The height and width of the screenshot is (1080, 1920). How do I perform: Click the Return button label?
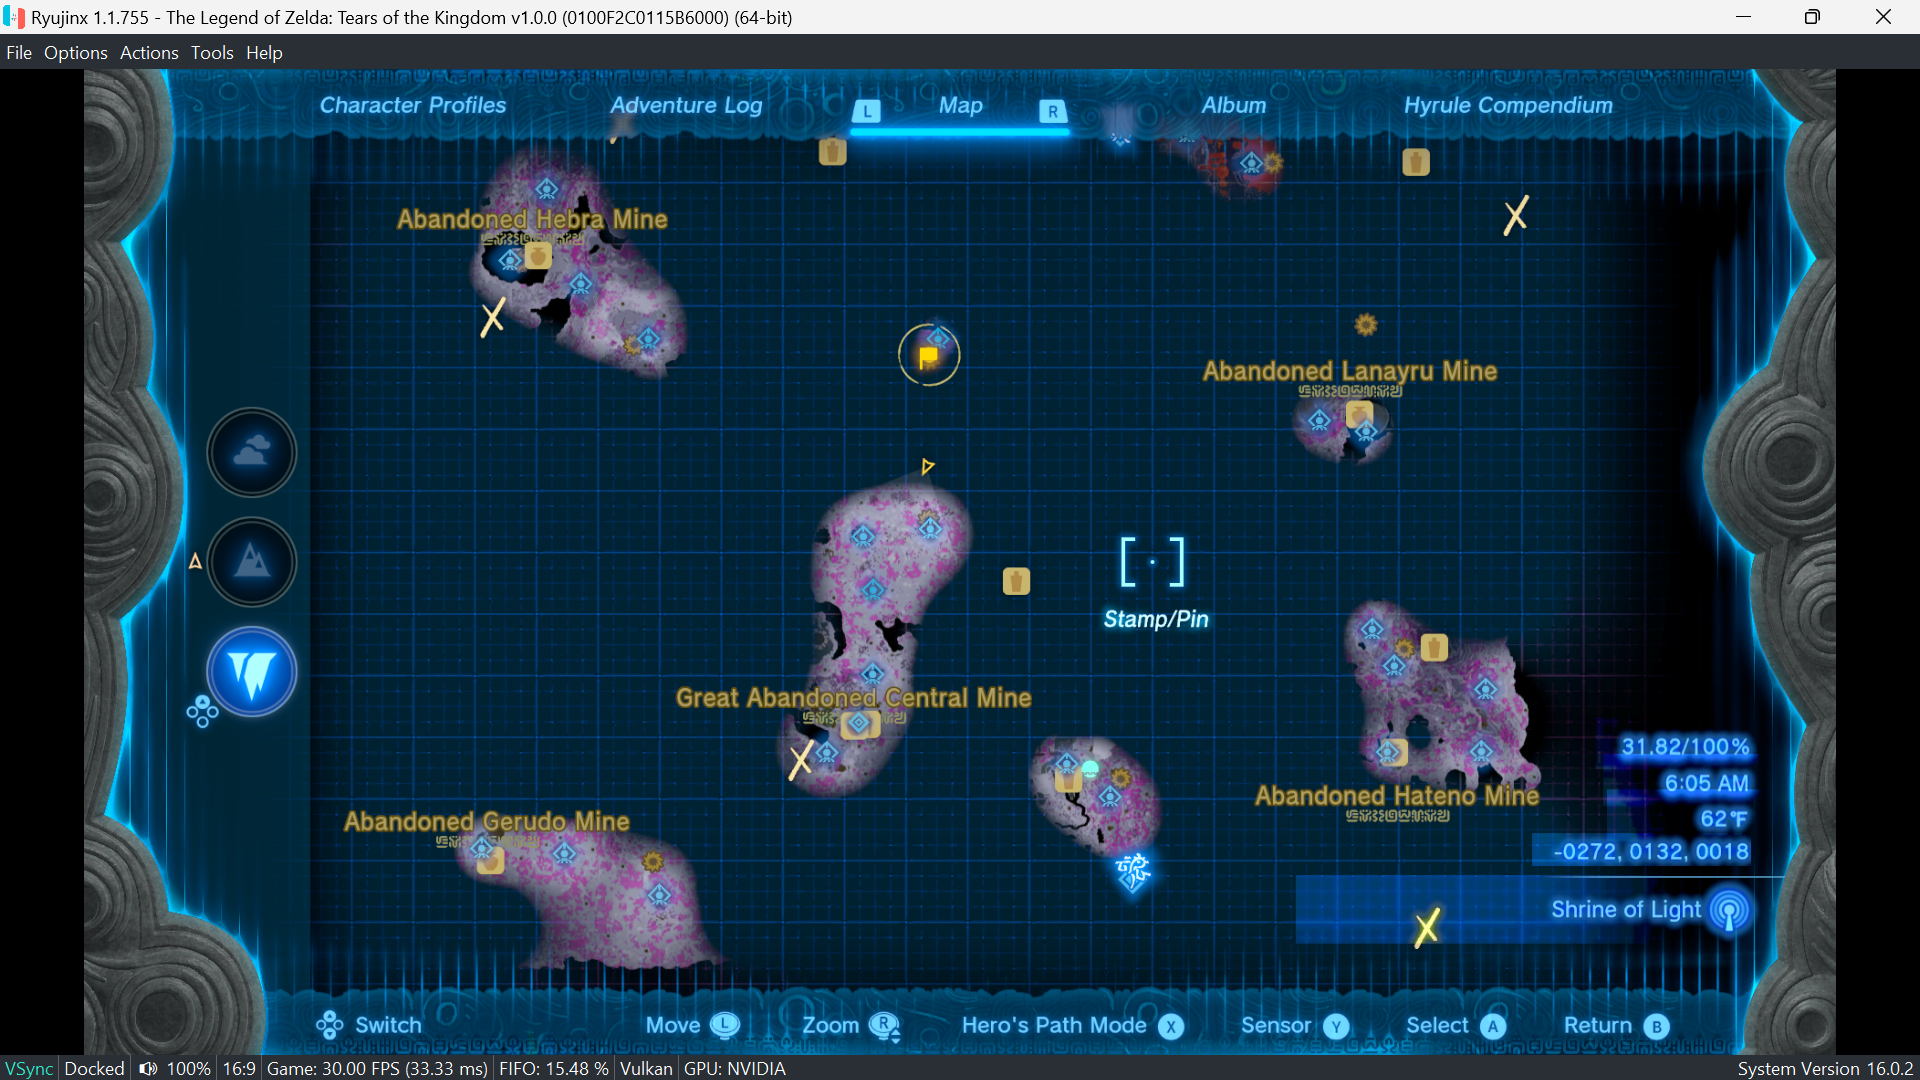pos(1598,1026)
